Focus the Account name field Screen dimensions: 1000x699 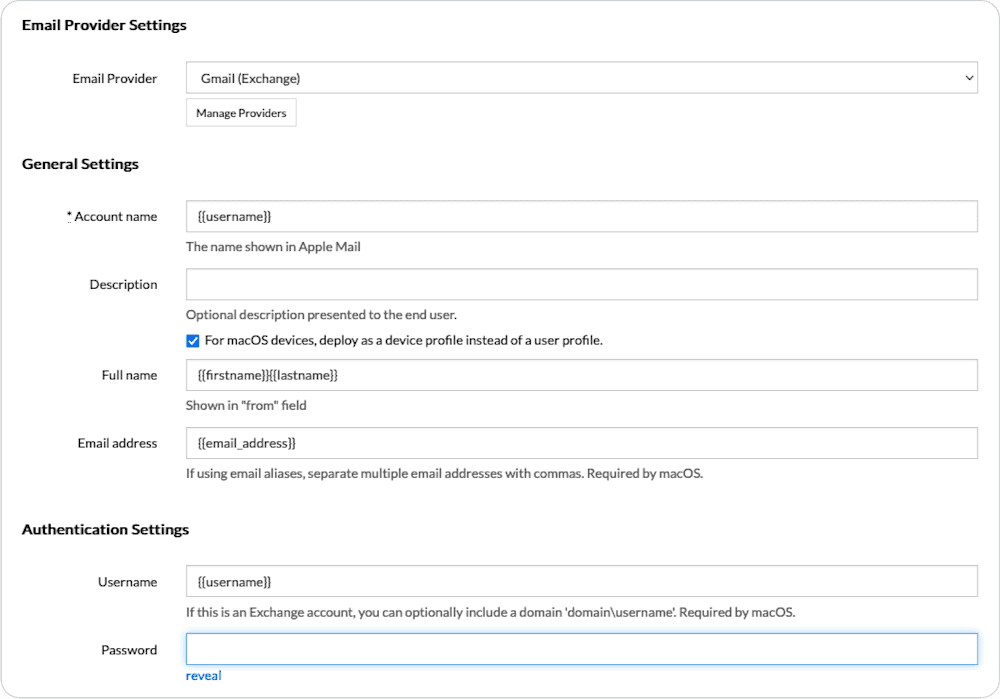tap(582, 216)
